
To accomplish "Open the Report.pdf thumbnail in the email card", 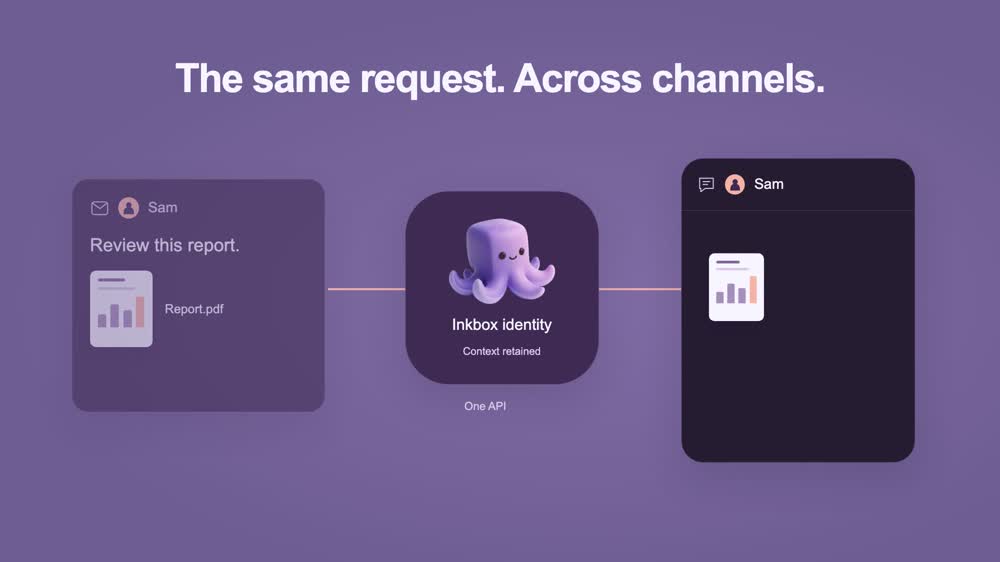I will (121, 309).
